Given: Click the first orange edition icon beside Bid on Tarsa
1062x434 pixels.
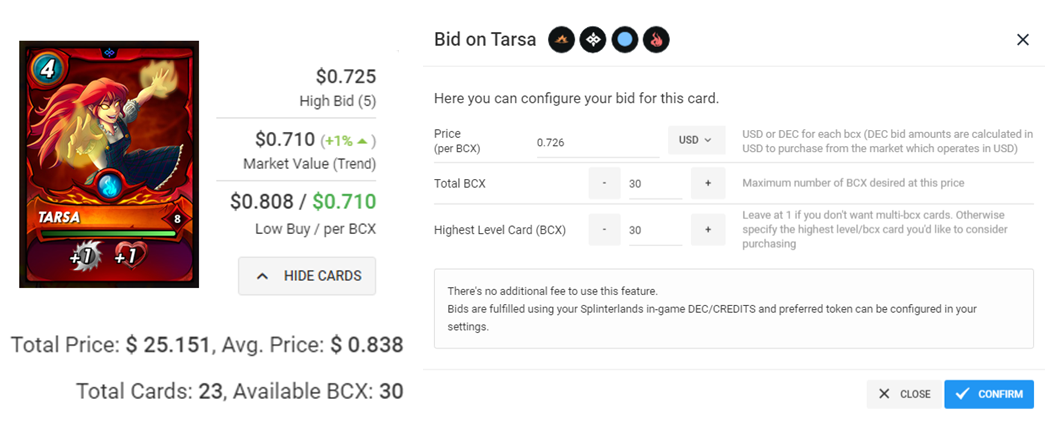Looking at the screenshot, I should click(x=561, y=40).
